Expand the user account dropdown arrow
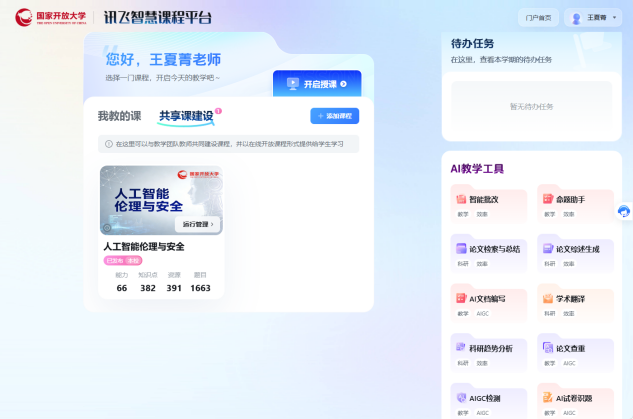Image resolution: width=633 pixels, height=419 pixels. tap(615, 17)
